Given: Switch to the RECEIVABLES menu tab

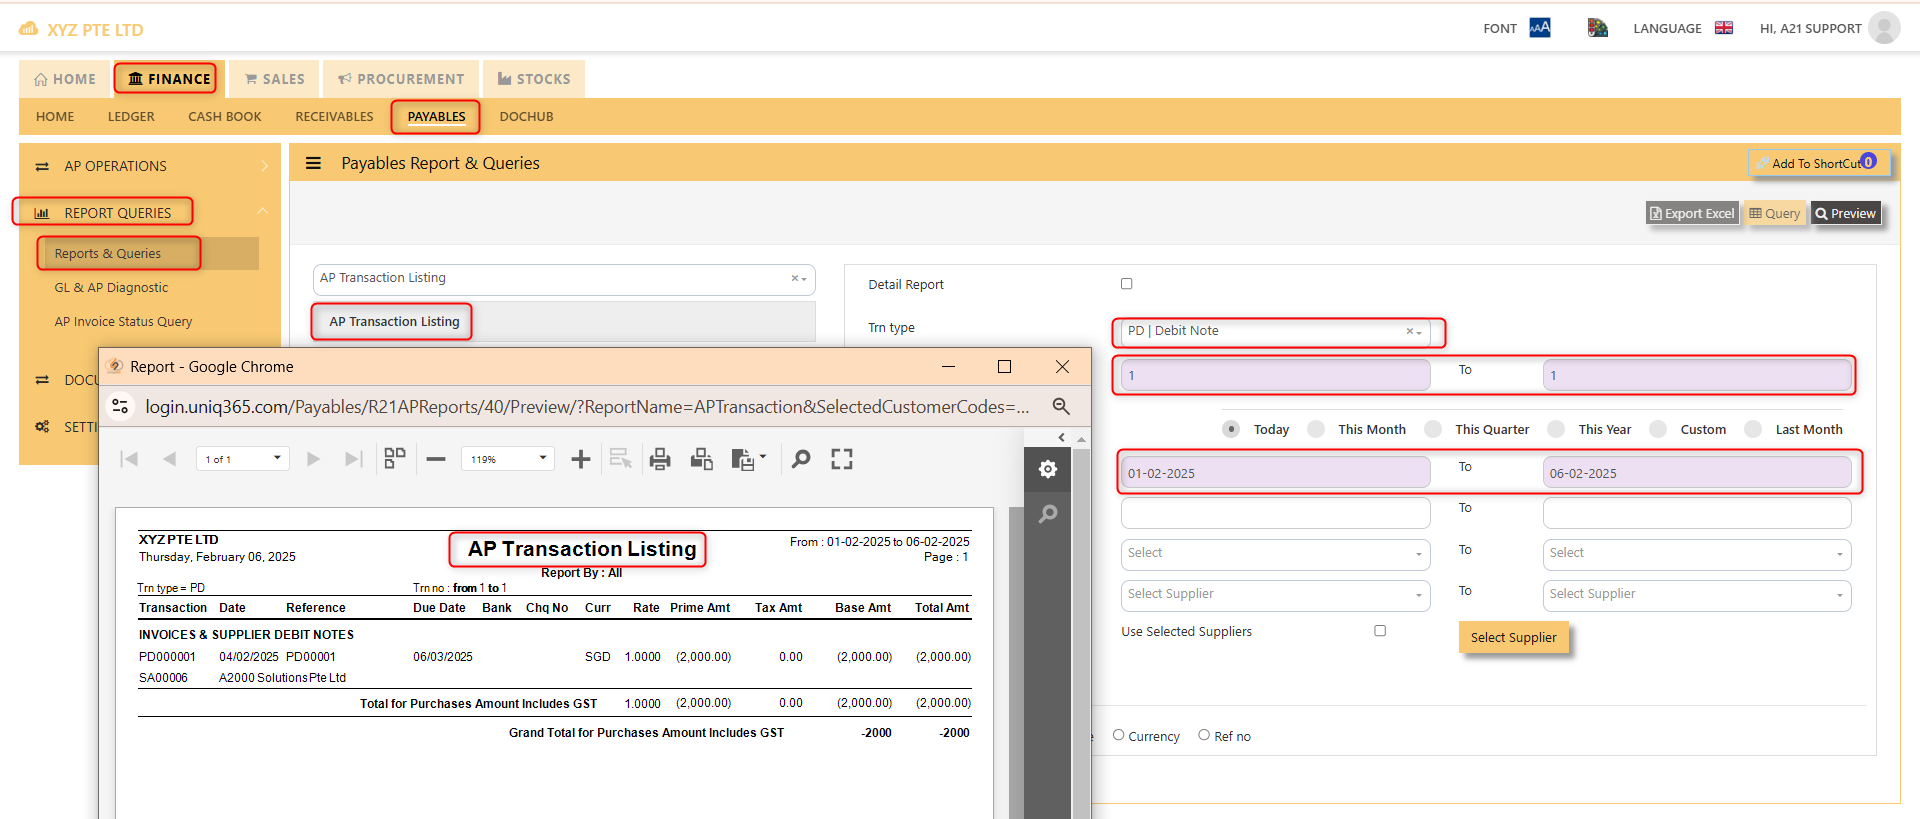Looking at the screenshot, I should 334,117.
